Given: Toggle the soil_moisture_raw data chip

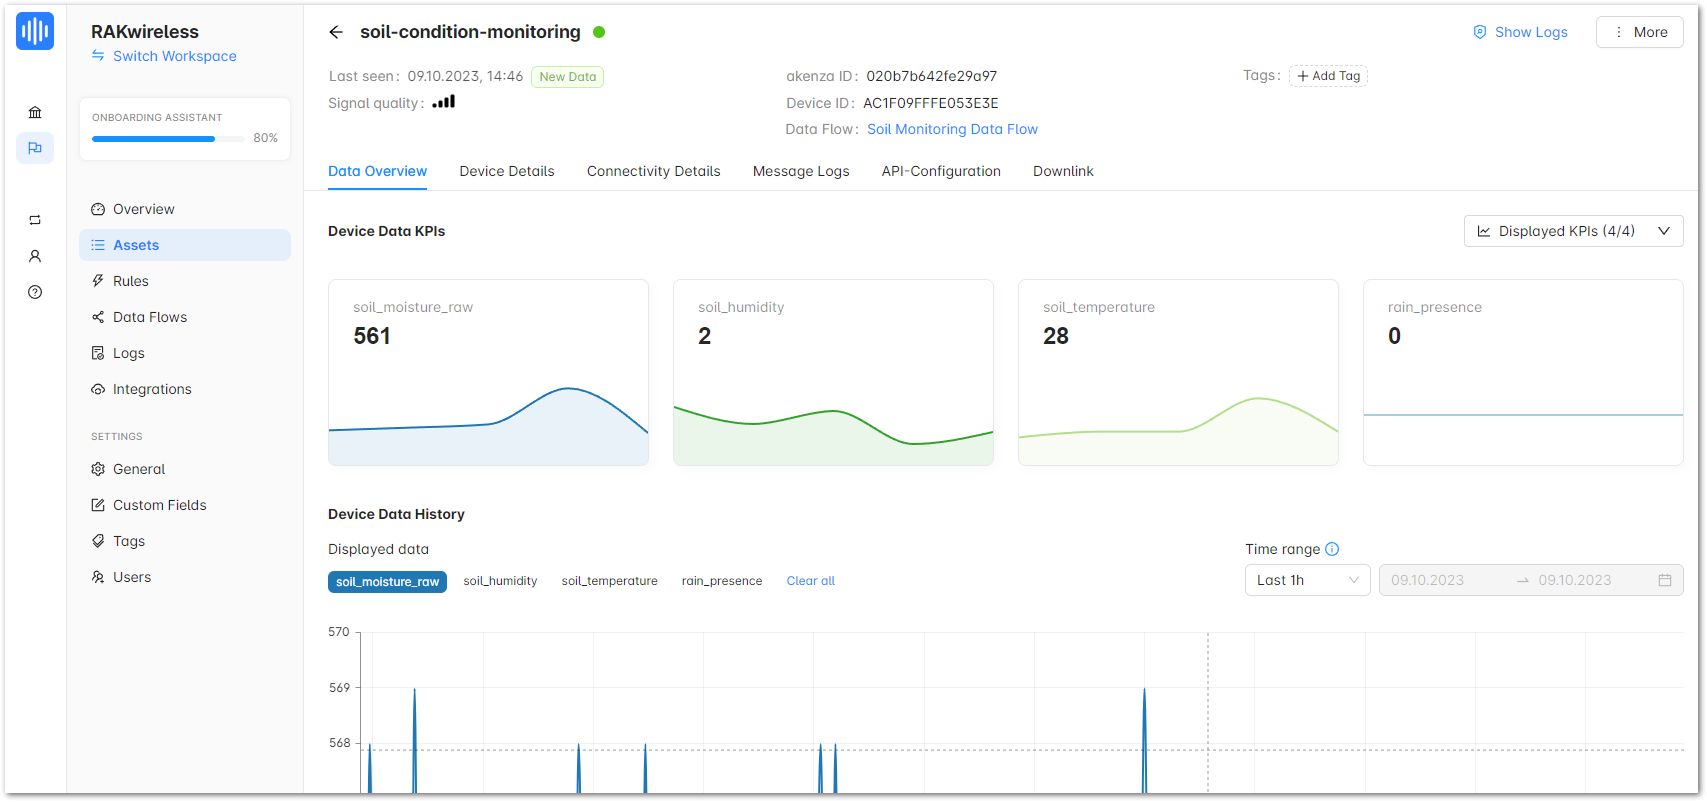Looking at the screenshot, I should click(387, 582).
